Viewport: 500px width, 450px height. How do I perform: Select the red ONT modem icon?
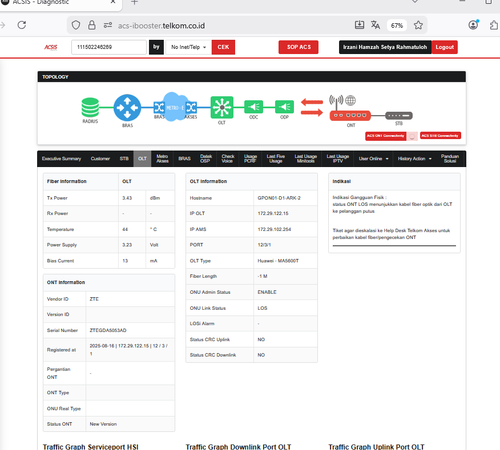click(x=350, y=115)
